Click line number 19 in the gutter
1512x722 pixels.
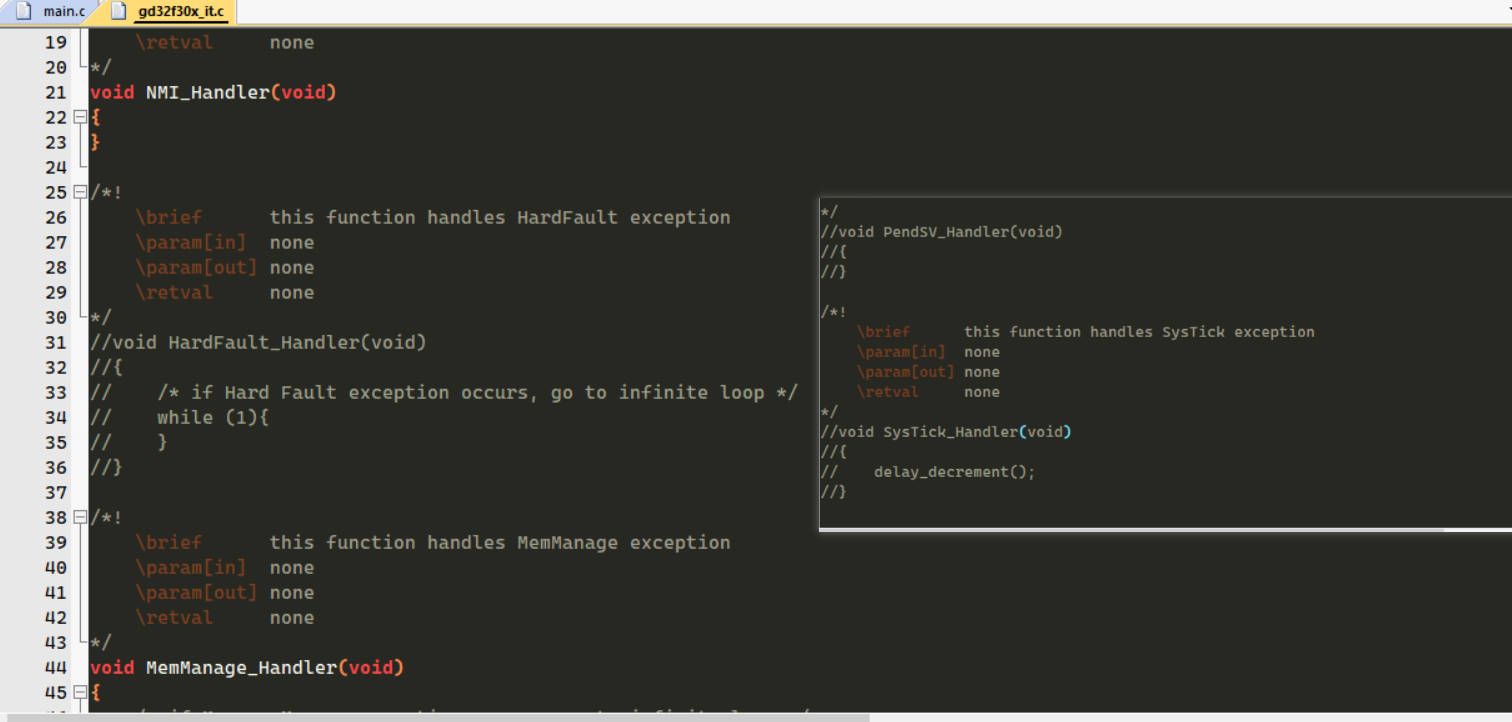pyautogui.click(x=56, y=42)
